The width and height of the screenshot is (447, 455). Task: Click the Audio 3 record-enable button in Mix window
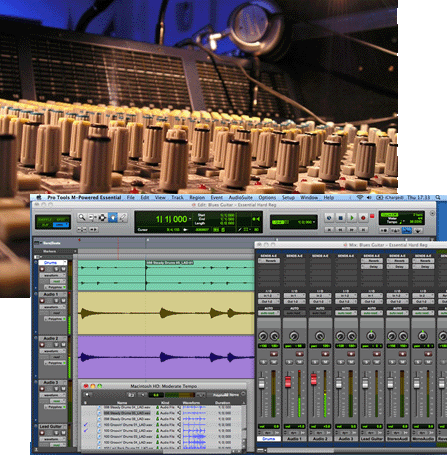pos(351,354)
